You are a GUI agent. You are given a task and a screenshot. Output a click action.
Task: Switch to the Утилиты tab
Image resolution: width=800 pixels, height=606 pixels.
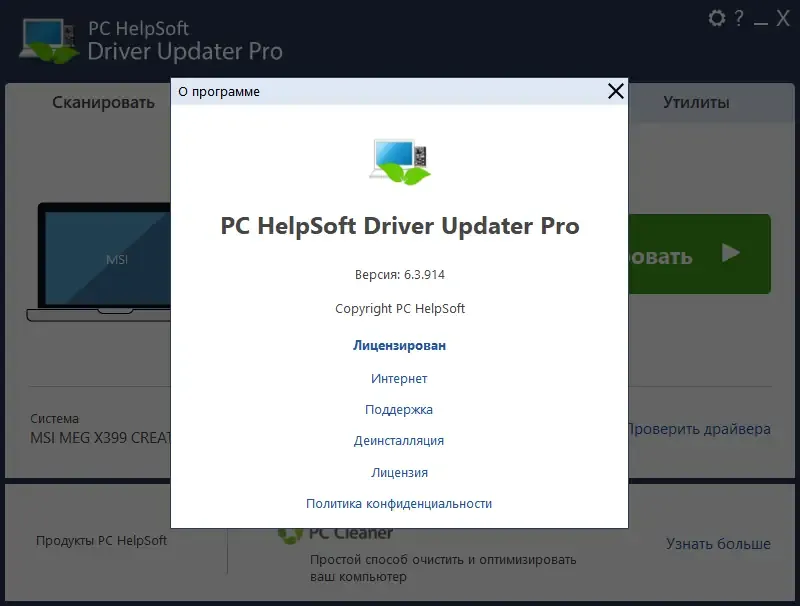click(696, 103)
